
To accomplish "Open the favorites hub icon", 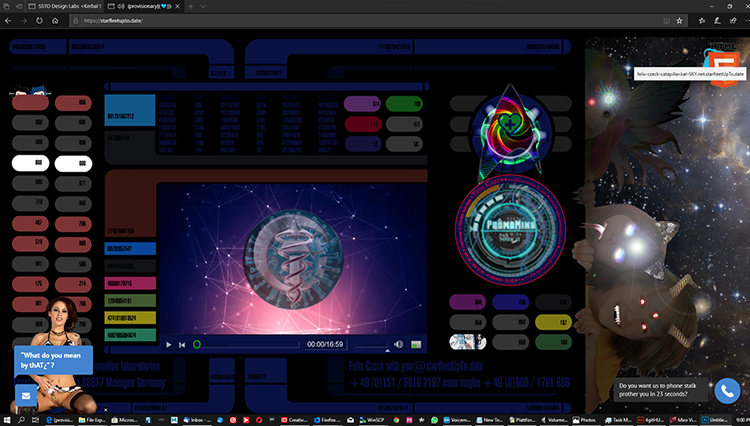I will (702, 21).
